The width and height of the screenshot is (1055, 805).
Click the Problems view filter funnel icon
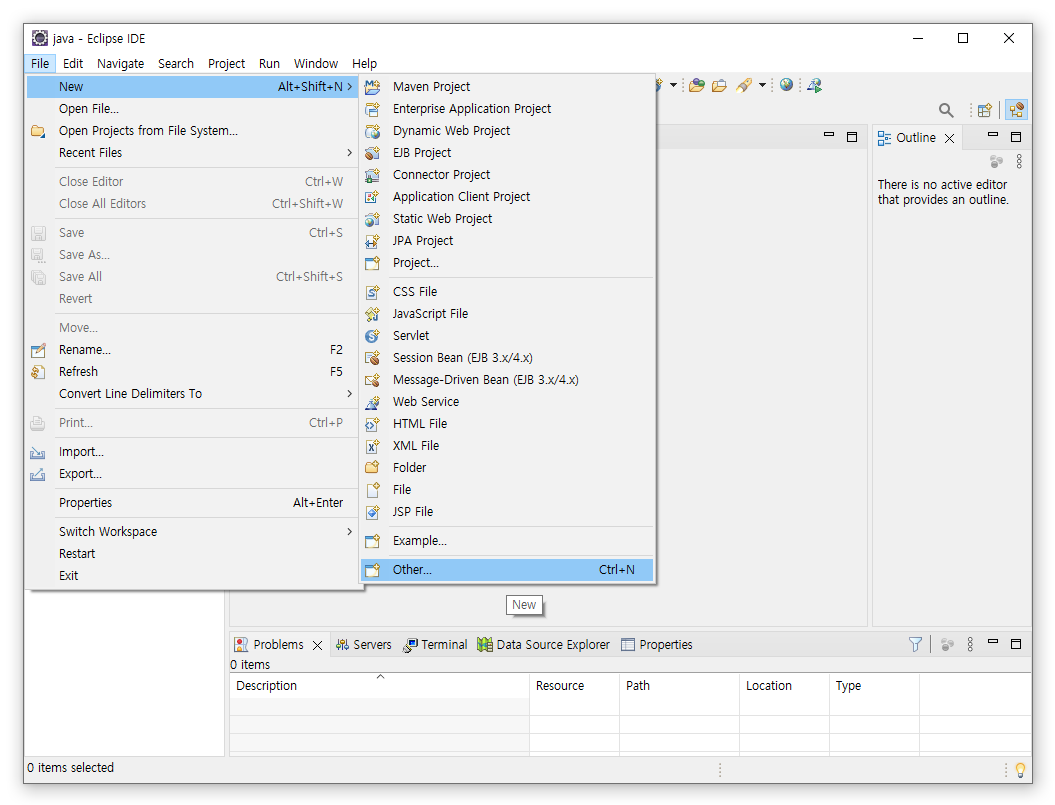coord(915,645)
